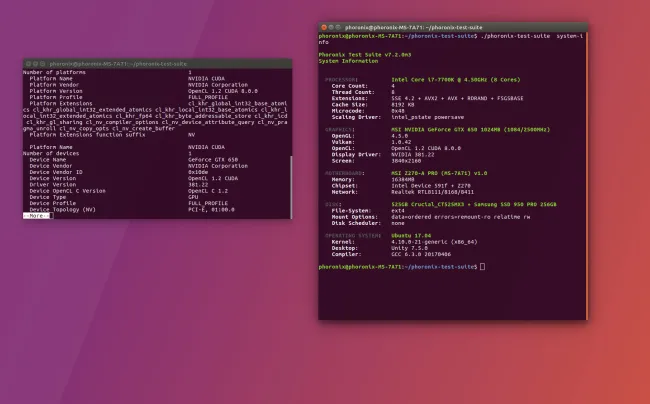The height and width of the screenshot is (404, 650).
Task: Click the '0x10de' device vendor ID
Action: pyautogui.click(x=198, y=172)
